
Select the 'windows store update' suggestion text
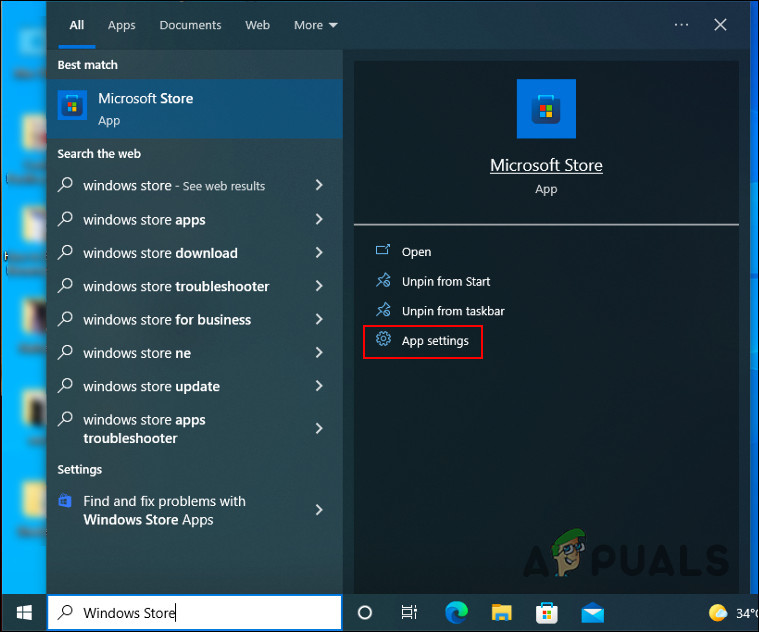(152, 387)
